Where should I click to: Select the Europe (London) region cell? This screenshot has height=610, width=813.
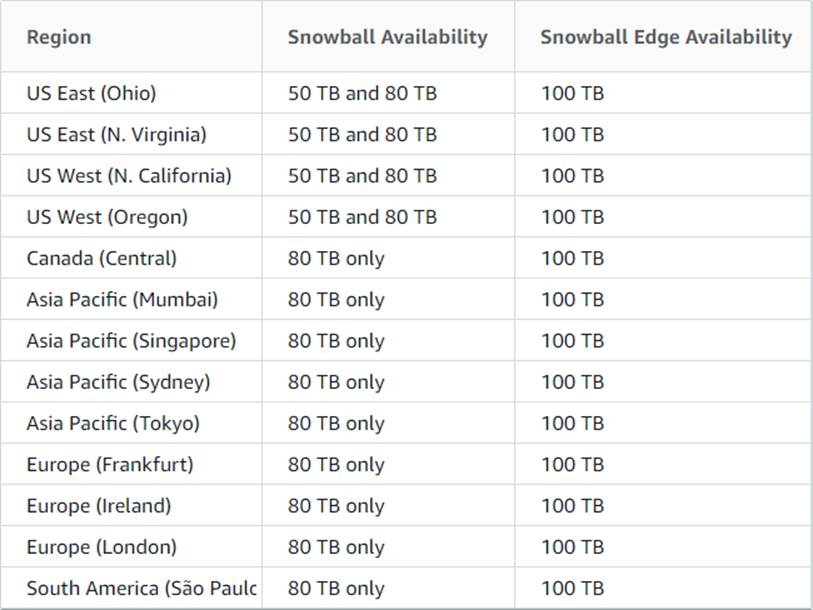102,547
